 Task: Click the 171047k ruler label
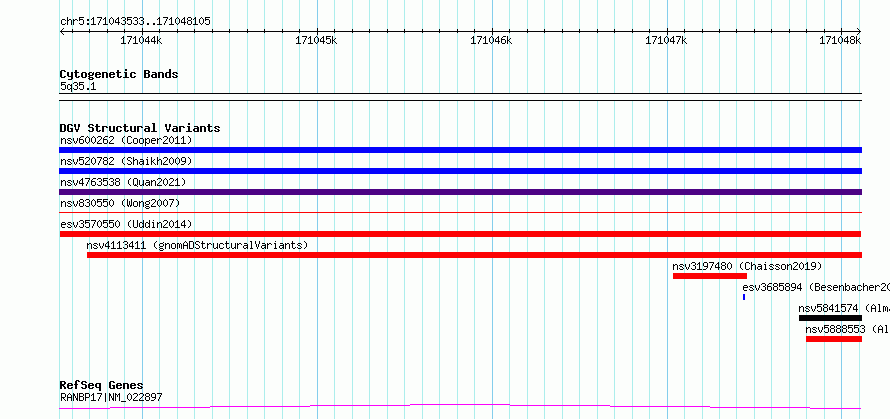click(x=666, y=40)
